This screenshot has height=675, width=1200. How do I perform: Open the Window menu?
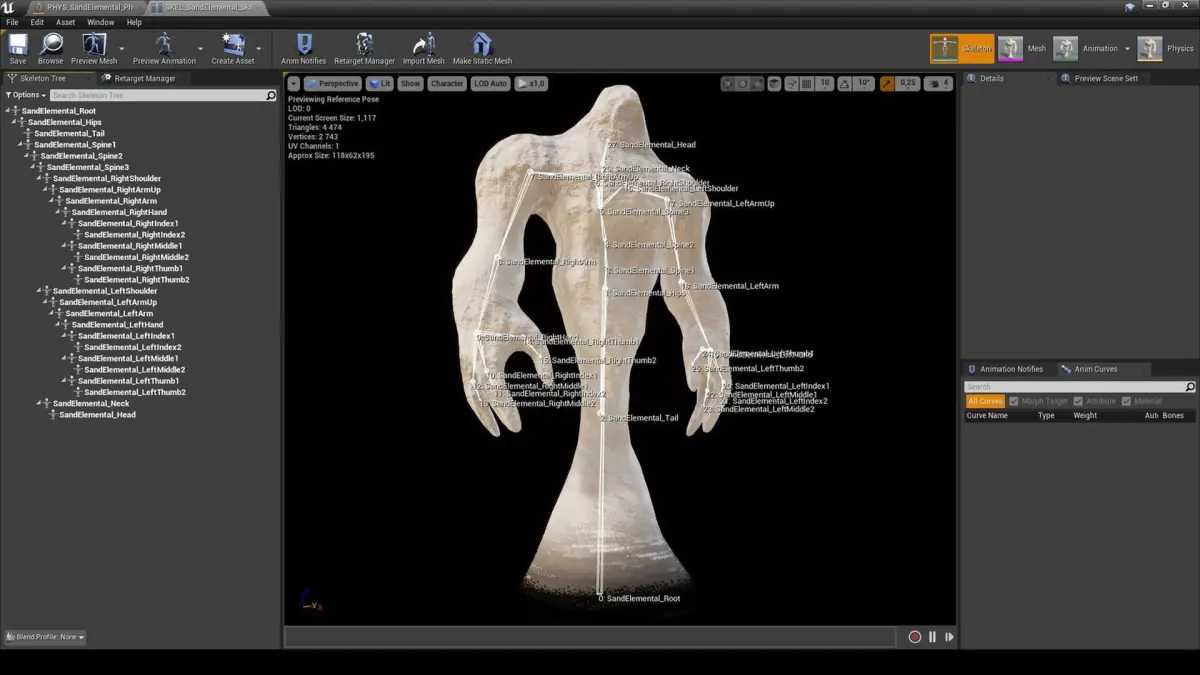[x=100, y=22]
